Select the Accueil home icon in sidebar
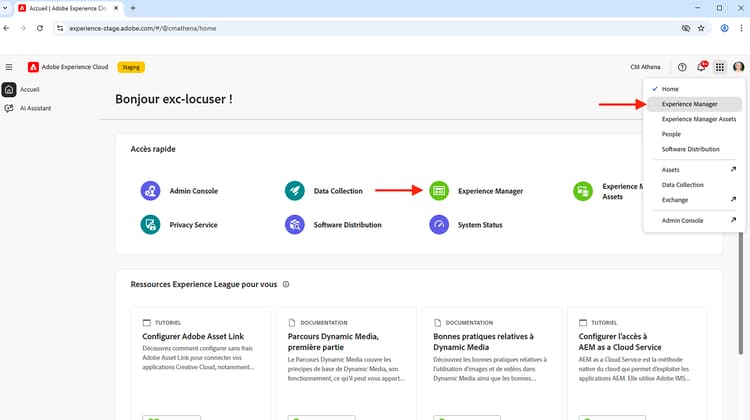Image resolution: width=750 pixels, height=420 pixels. coord(9,89)
